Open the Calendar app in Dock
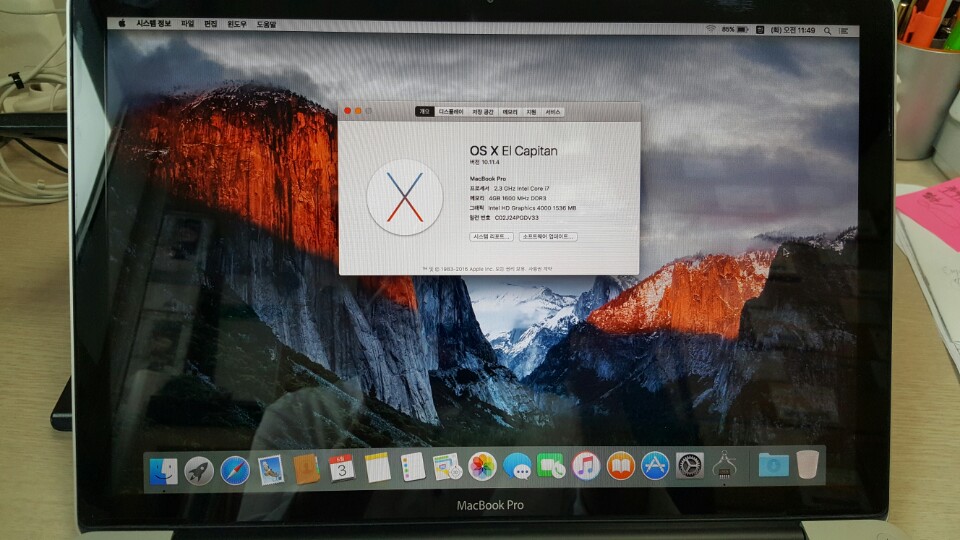This screenshot has width=960, height=540. 342,467
